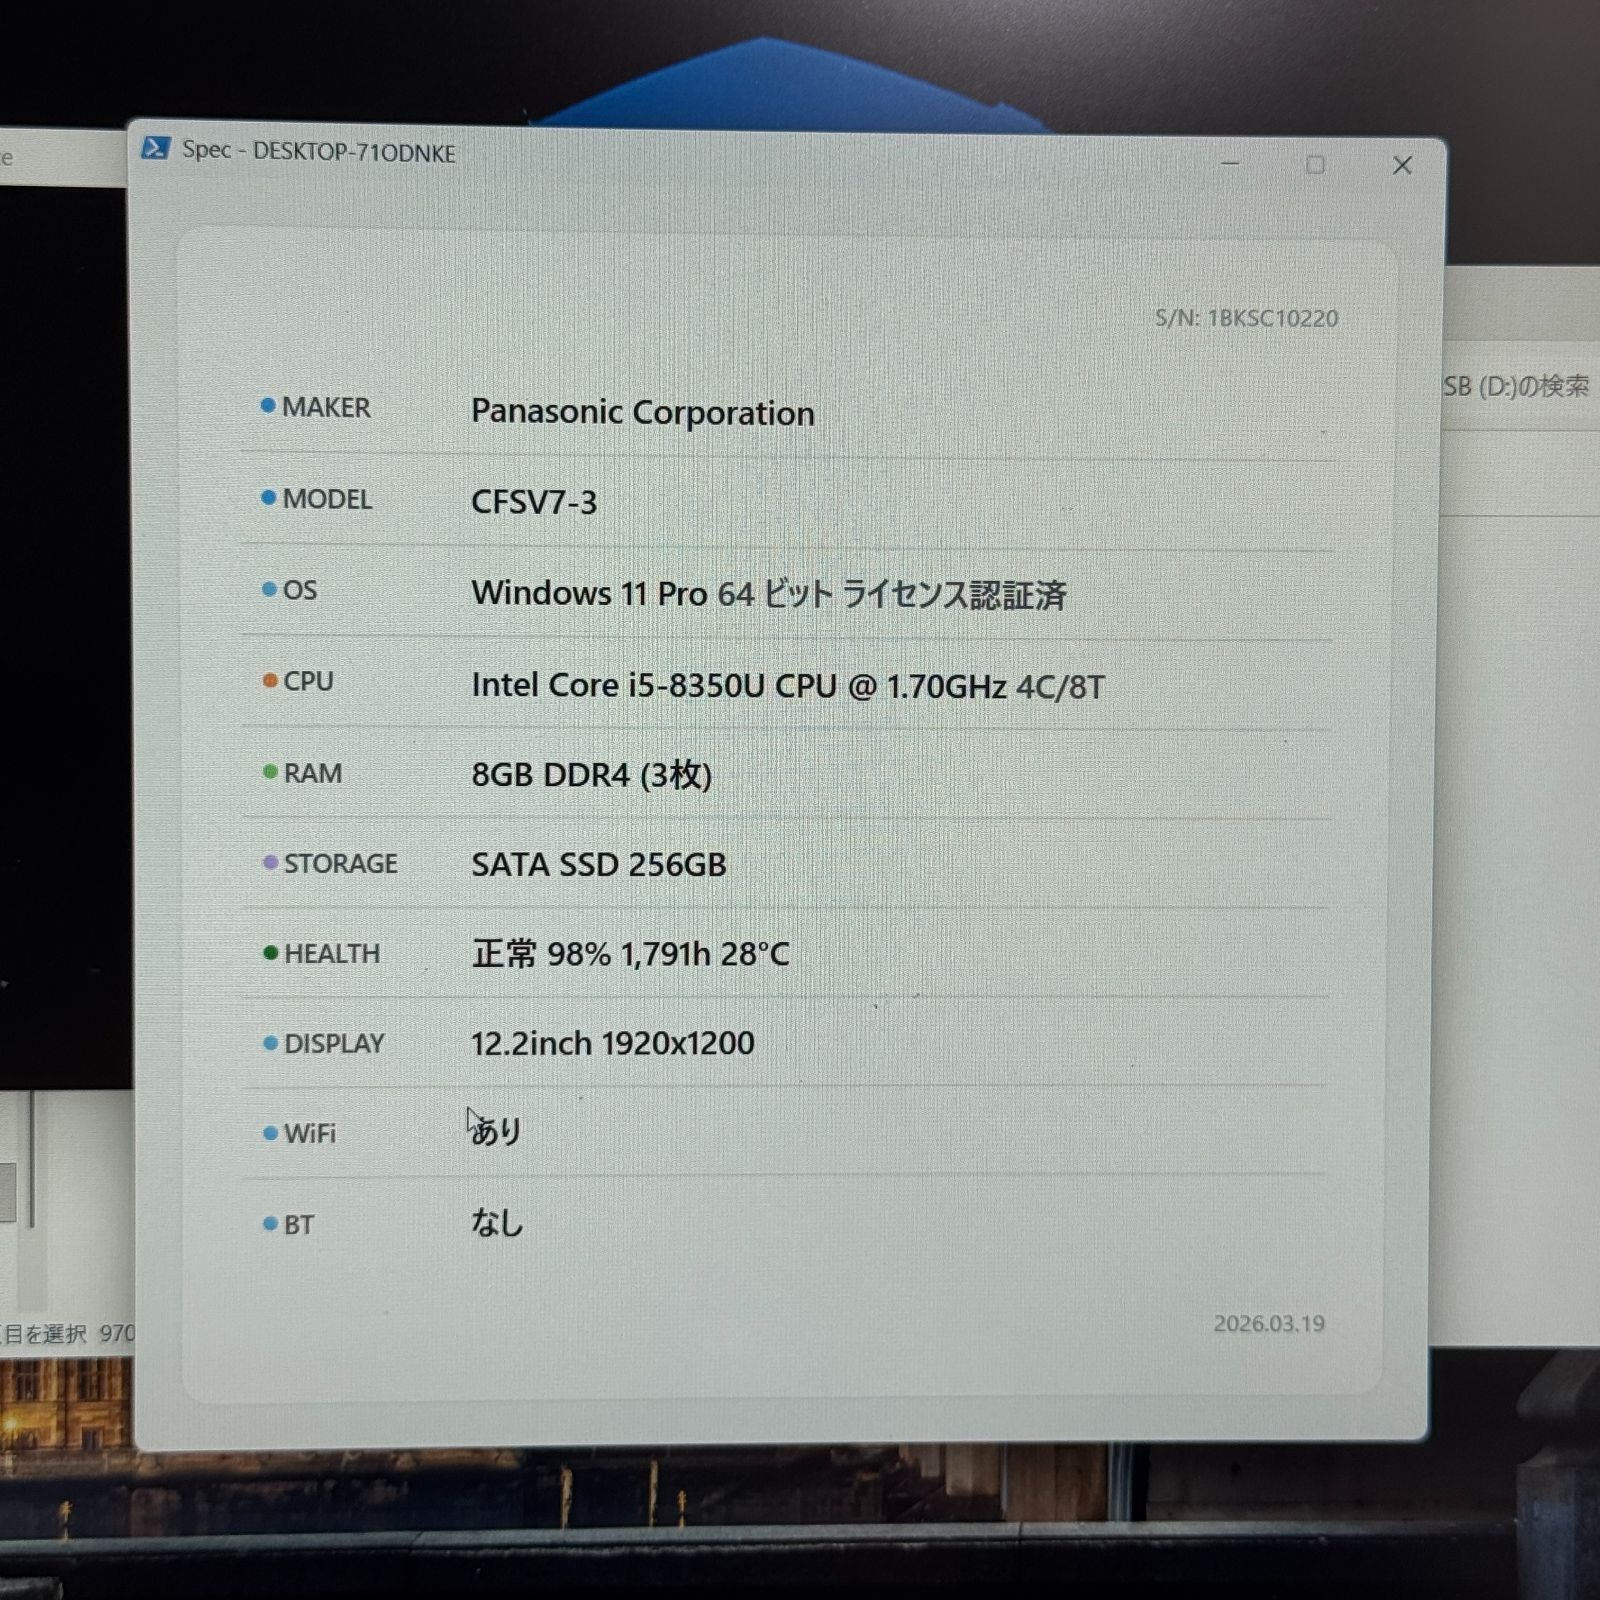The image size is (1600, 1600).
Task: Click the window title 'Spec - DESKTOP-71ODNKE'
Action: pos(318,151)
